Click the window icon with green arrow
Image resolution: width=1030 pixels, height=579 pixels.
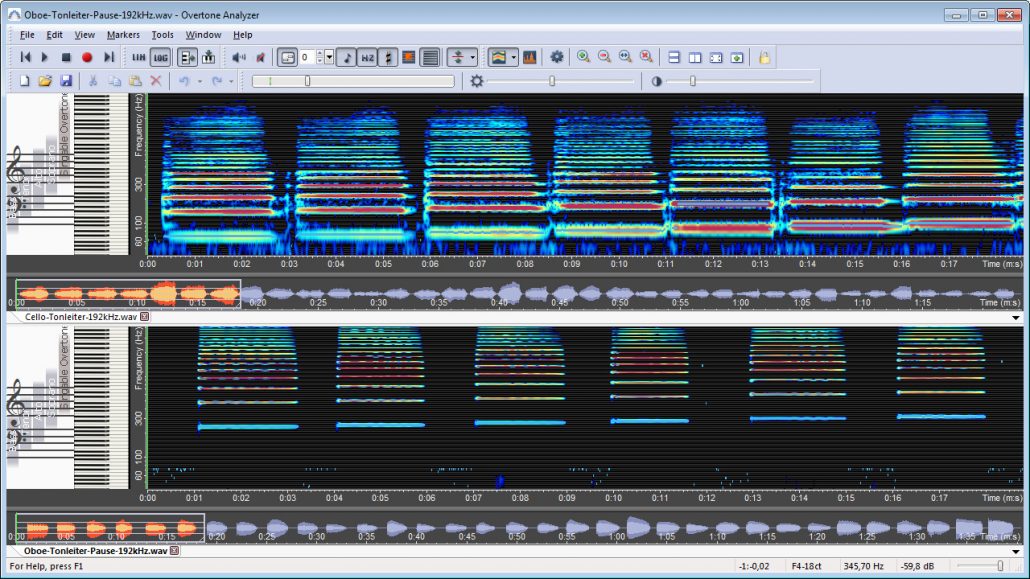tap(737, 58)
